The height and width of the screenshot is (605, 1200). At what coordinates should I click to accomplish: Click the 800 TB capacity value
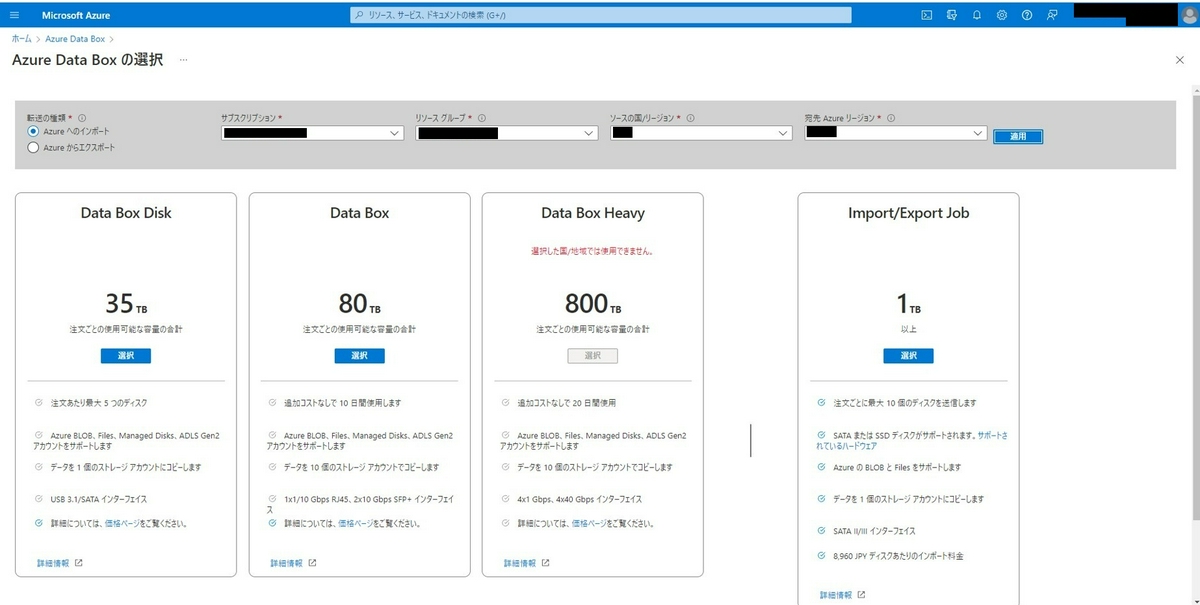593,303
